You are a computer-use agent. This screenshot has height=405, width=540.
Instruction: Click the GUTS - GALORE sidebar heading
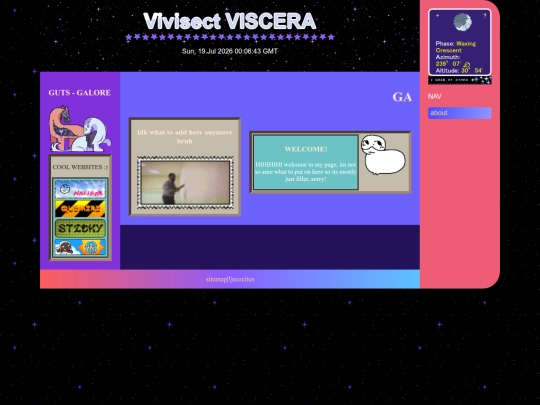coord(80,93)
